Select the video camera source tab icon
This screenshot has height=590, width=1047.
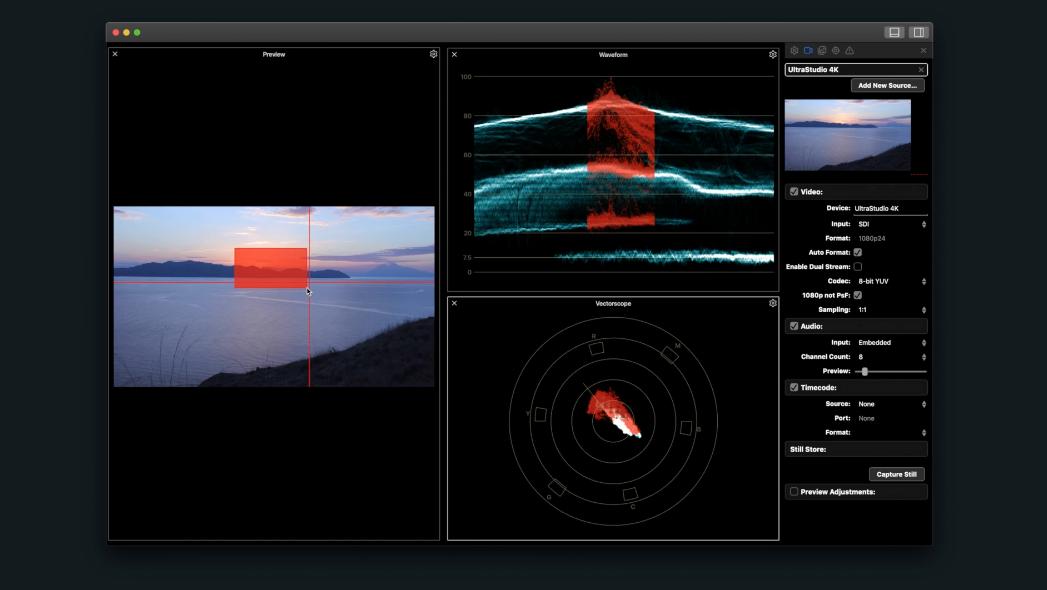pyautogui.click(x=808, y=50)
